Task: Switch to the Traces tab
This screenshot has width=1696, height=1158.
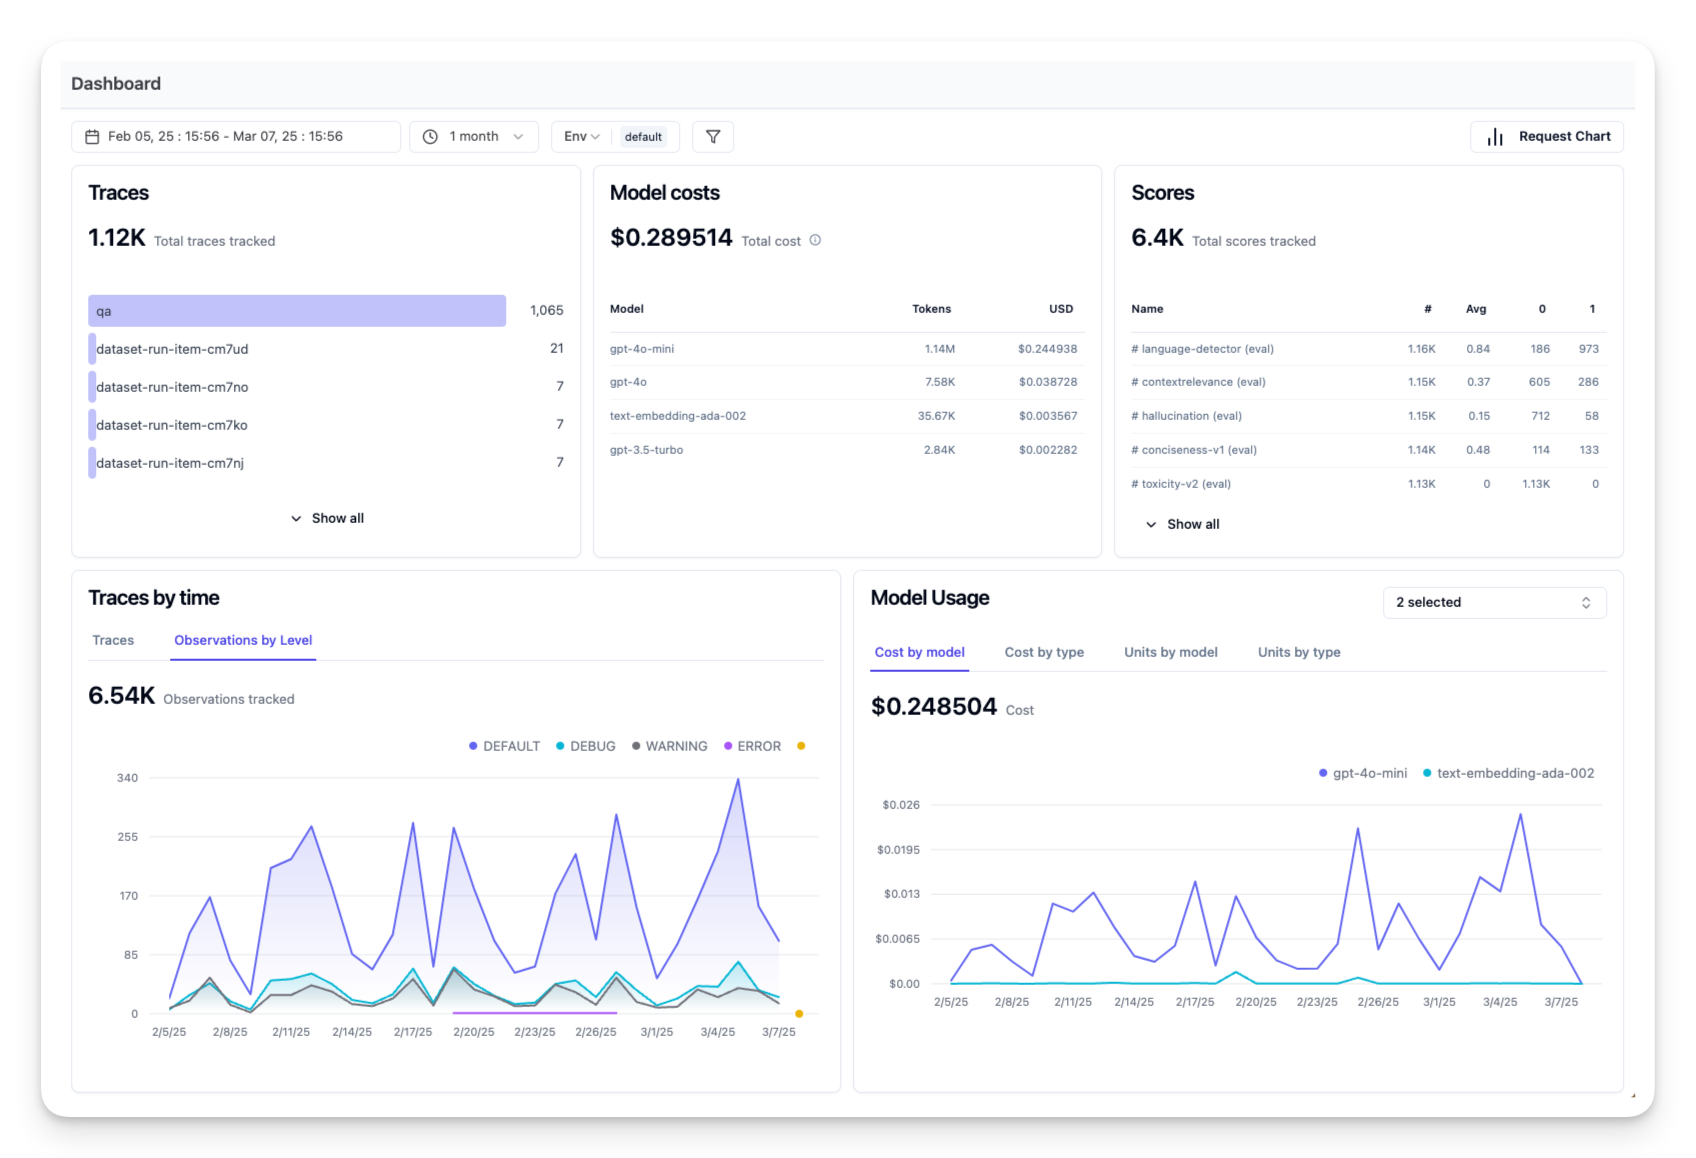Action: coord(113,640)
